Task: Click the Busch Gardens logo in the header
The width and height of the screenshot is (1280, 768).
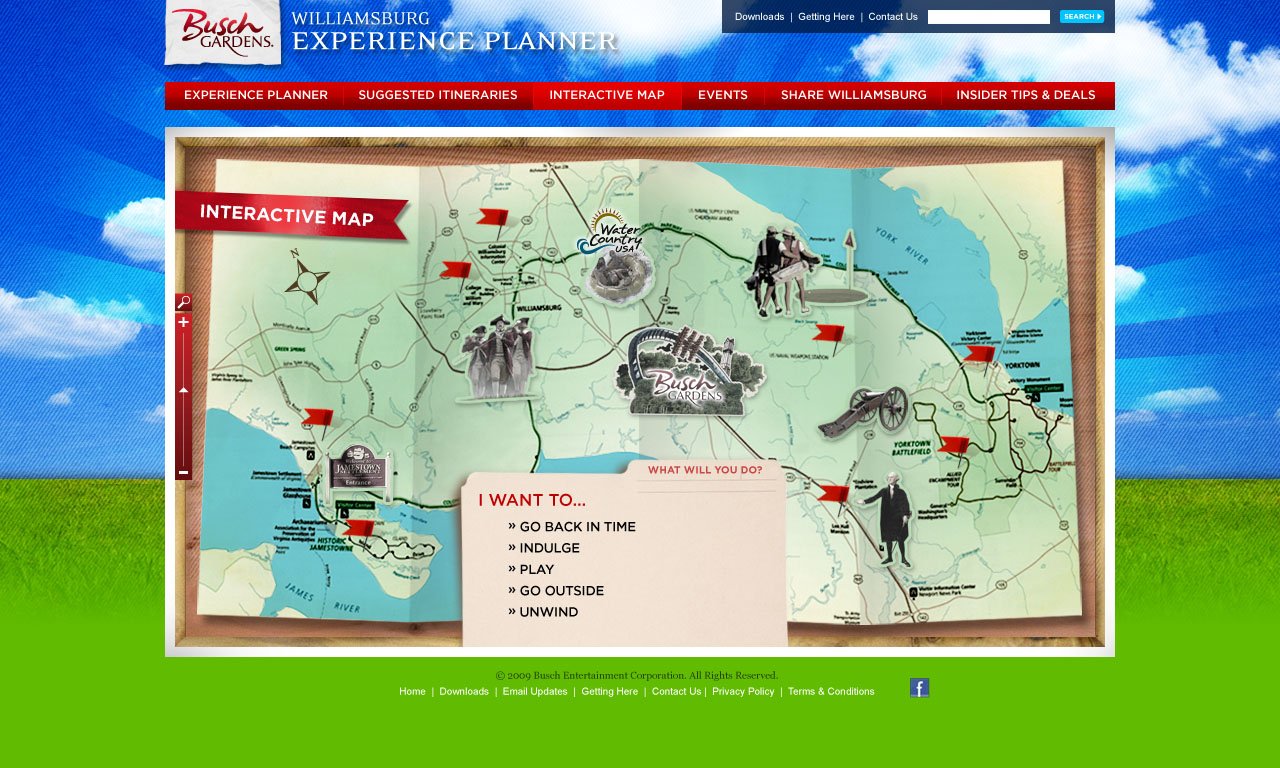Action: coord(222,32)
